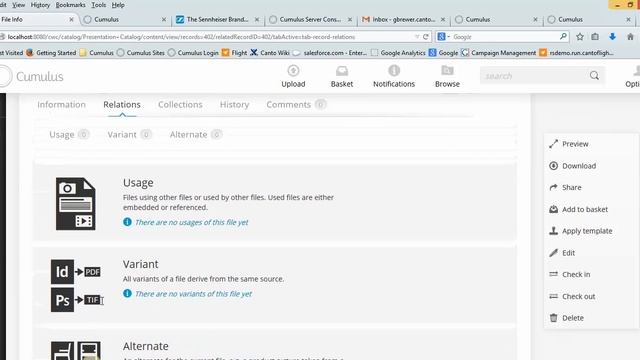
Task: Click the Delete trash icon
Action: click(x=553, y=318)
